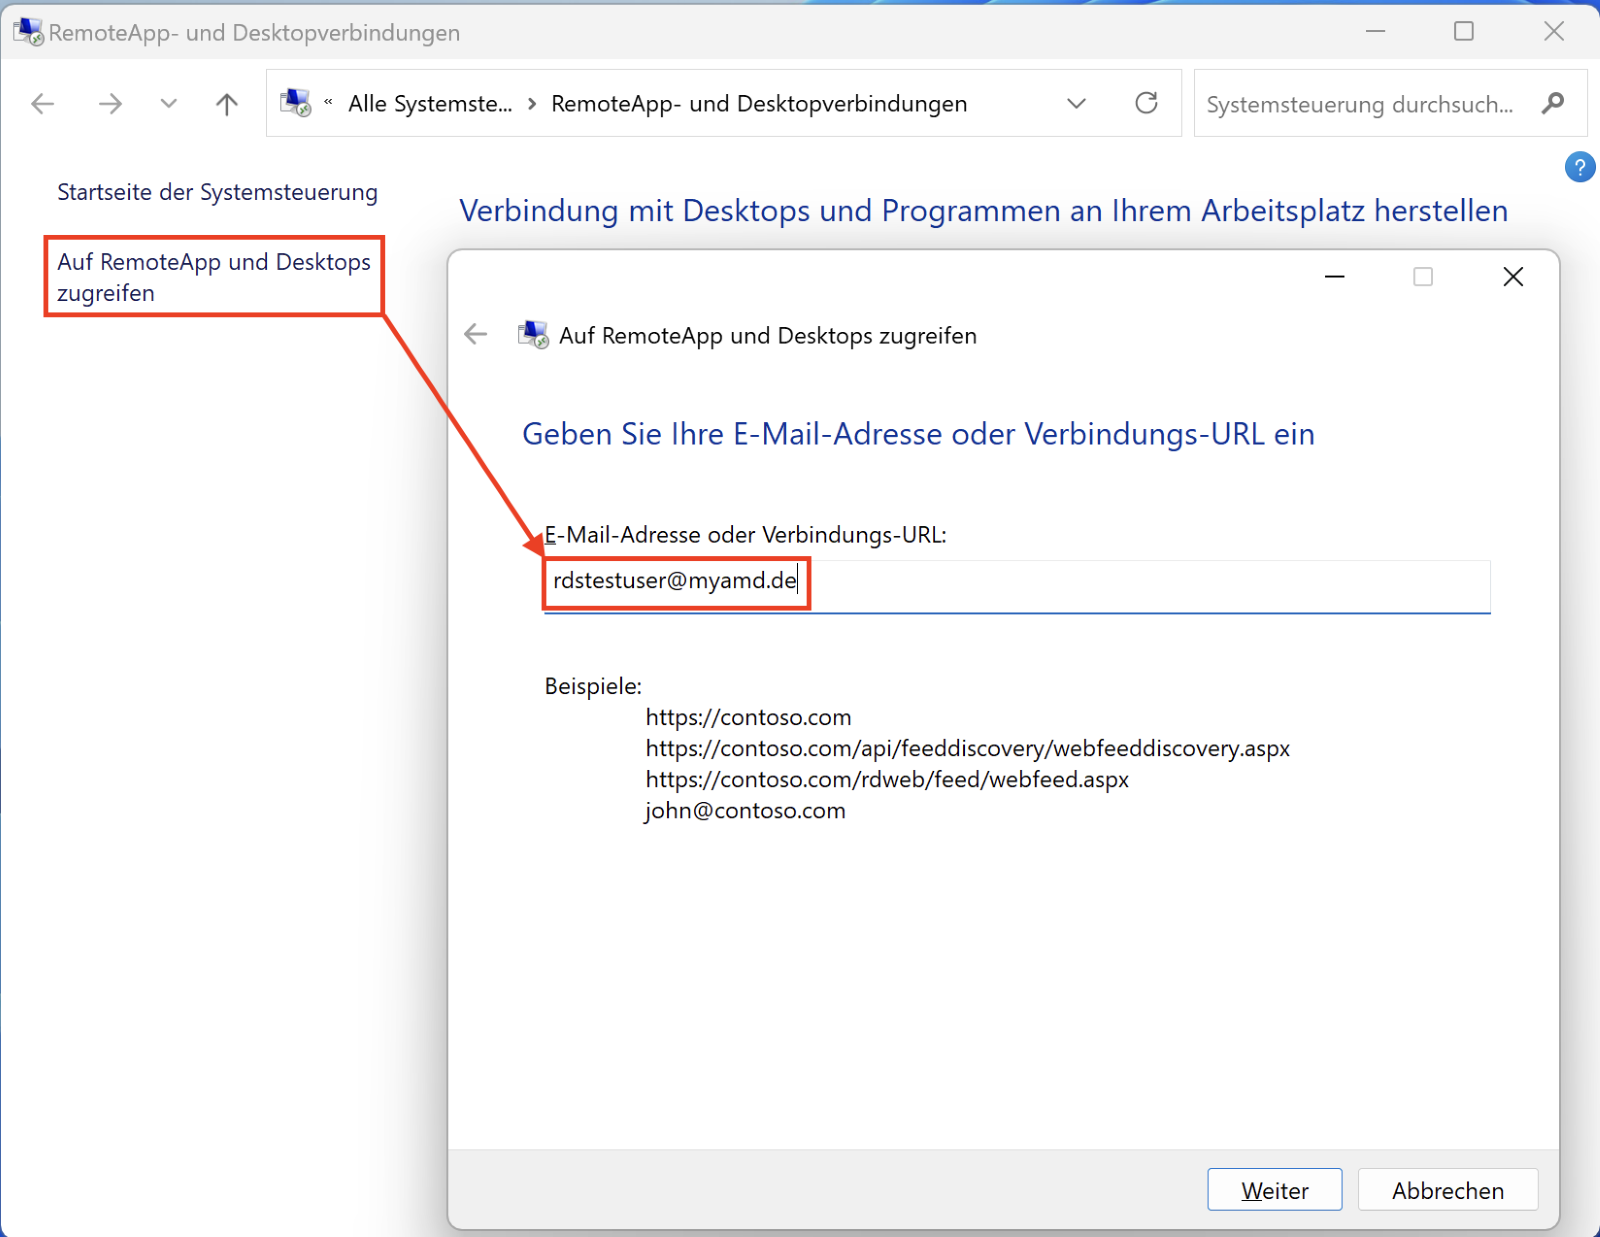This screenshot has width=1600, height=1237.
Task: Click the Back arrow in Explorer navigation
Action: [x=42, y=104]
